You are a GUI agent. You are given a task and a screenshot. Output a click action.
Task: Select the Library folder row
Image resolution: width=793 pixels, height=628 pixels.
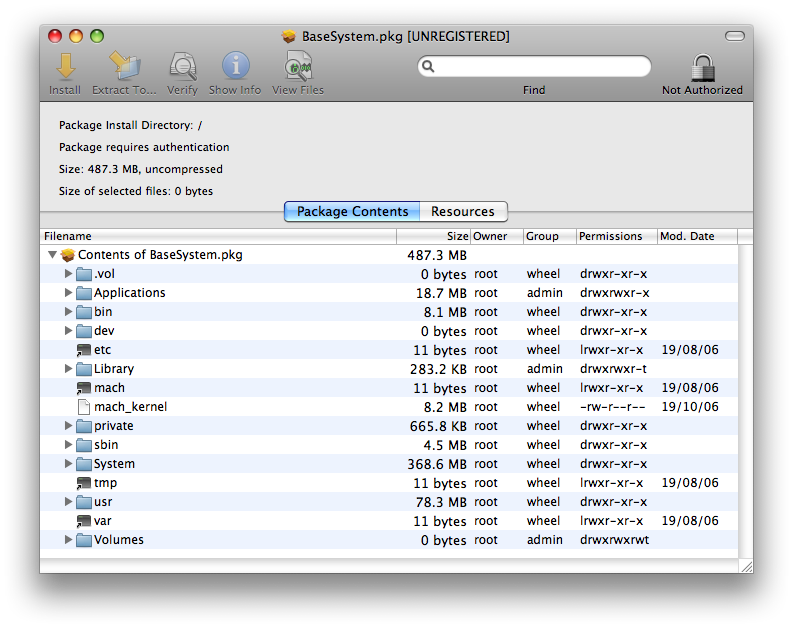(114, 369)
